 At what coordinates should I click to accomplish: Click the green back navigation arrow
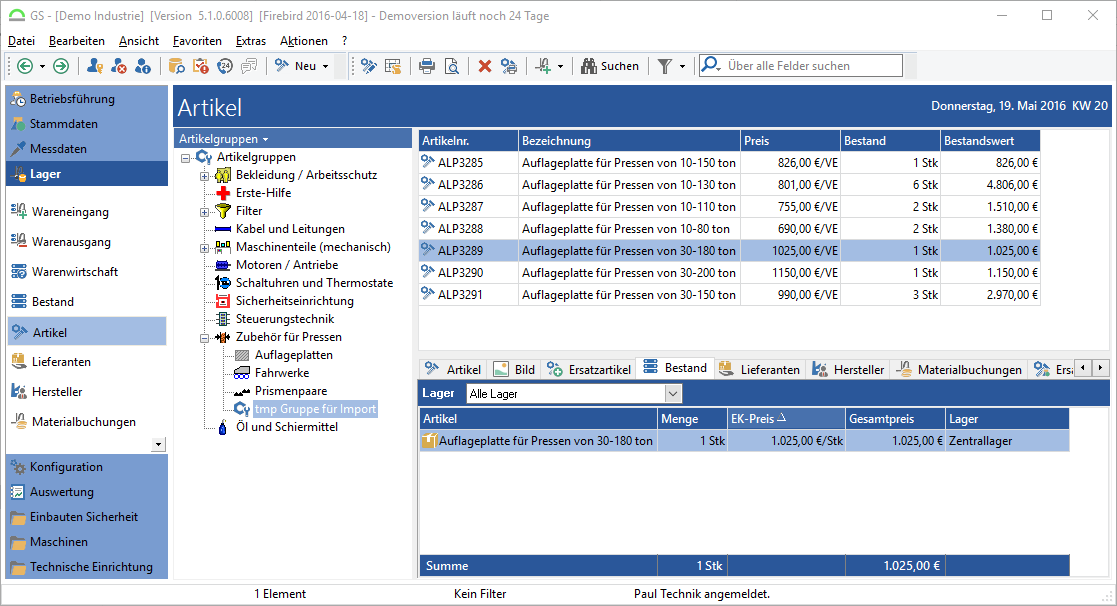tap(25, 66)
